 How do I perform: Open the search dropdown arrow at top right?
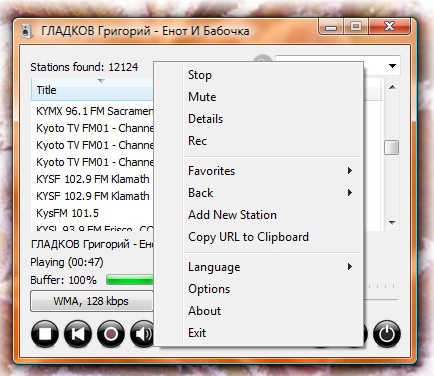[392, 66]
